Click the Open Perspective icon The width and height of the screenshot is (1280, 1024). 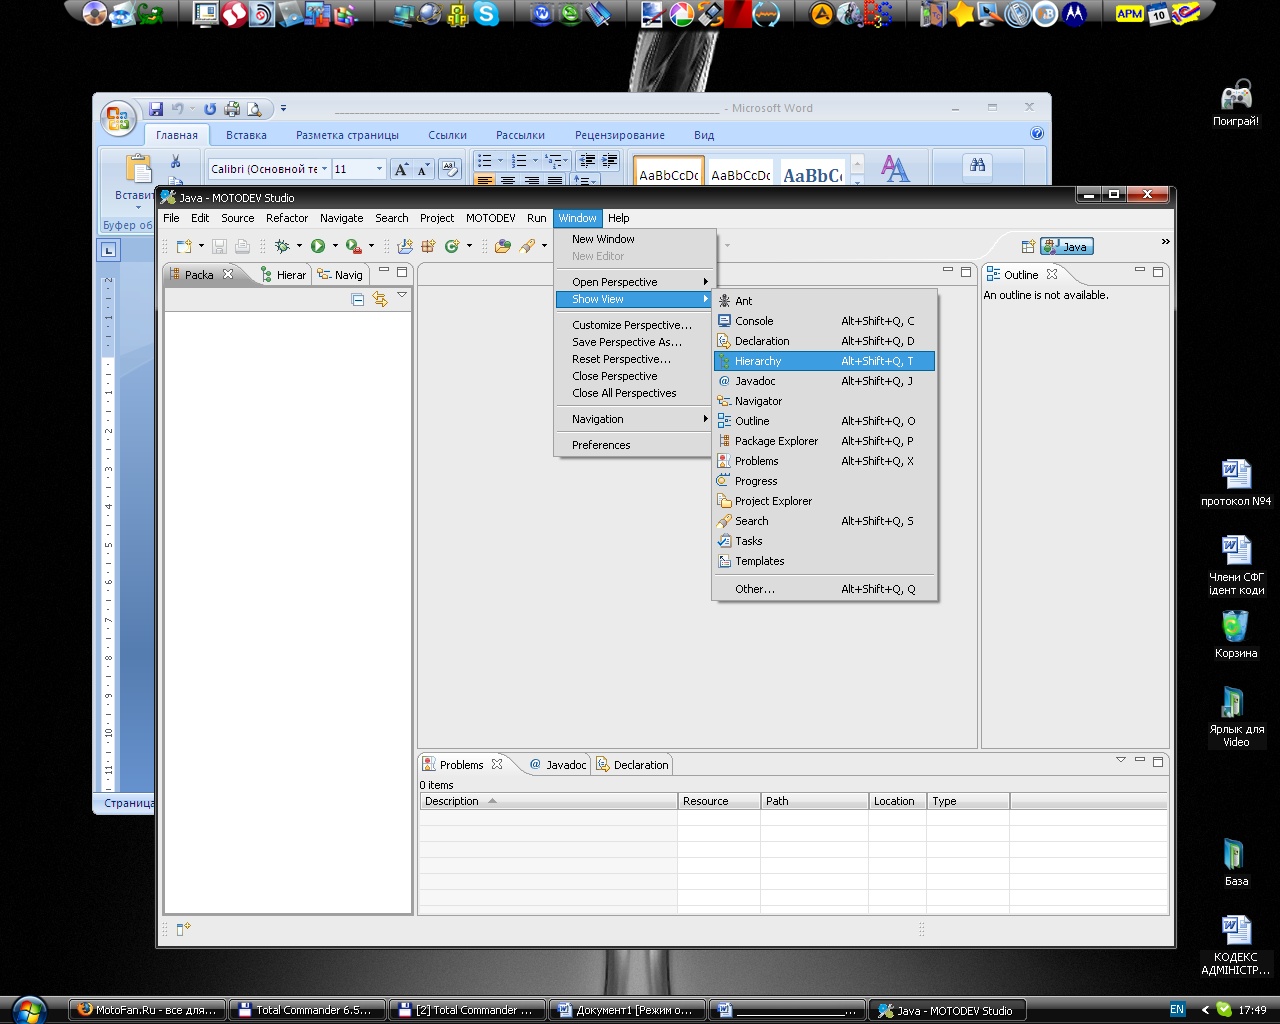pyautogui.click(x=1027, y=246)
